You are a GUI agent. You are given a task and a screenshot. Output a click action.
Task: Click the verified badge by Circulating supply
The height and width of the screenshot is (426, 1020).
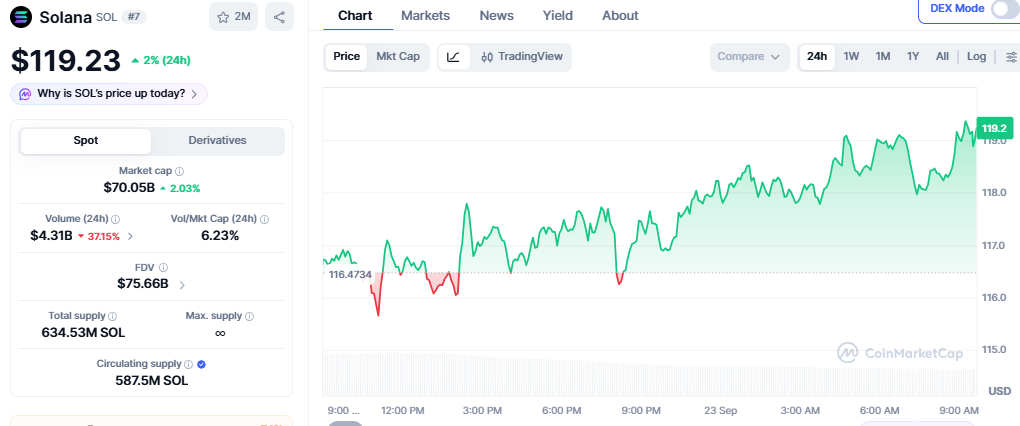coord(202,364)
